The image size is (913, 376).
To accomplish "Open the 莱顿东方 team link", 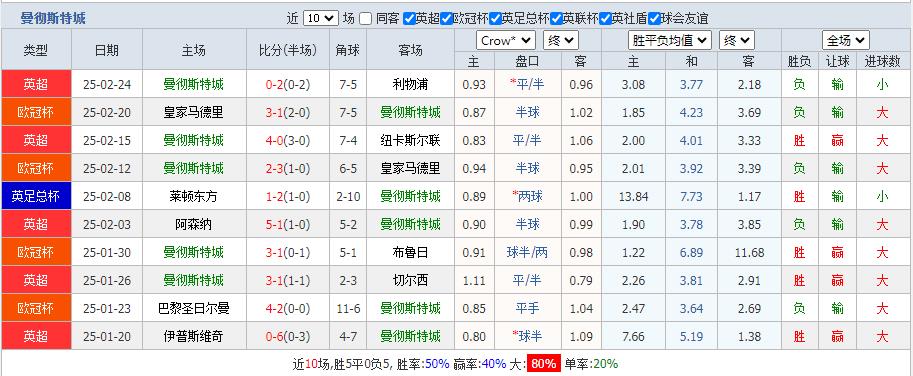I will [193, 196].
